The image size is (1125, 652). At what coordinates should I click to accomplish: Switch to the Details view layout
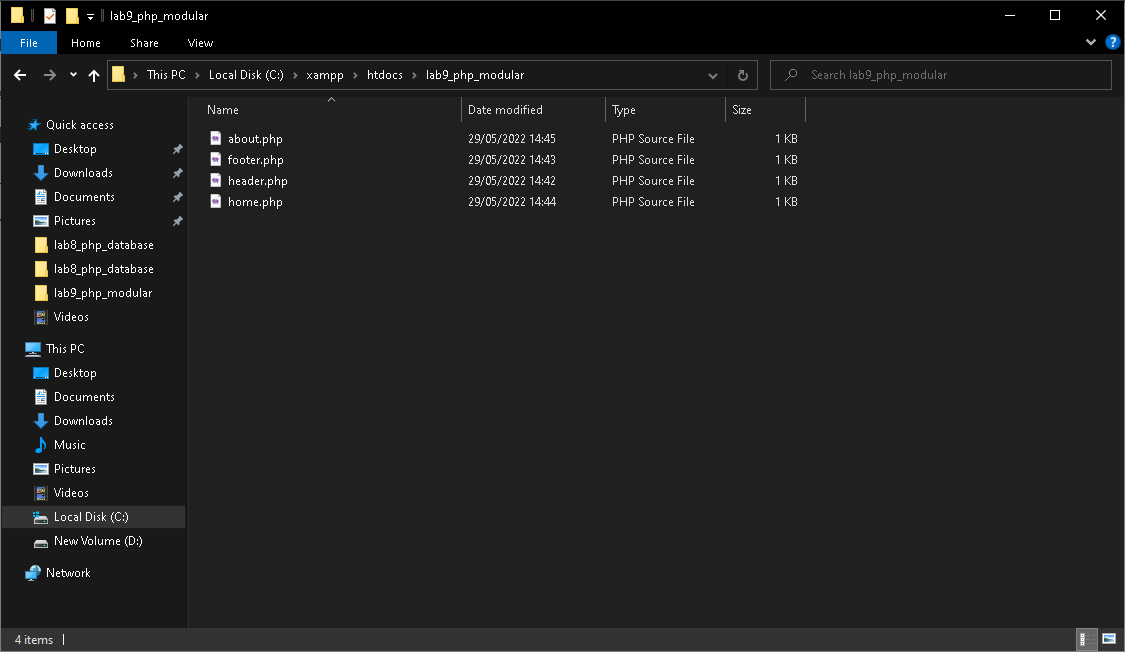1087,639
